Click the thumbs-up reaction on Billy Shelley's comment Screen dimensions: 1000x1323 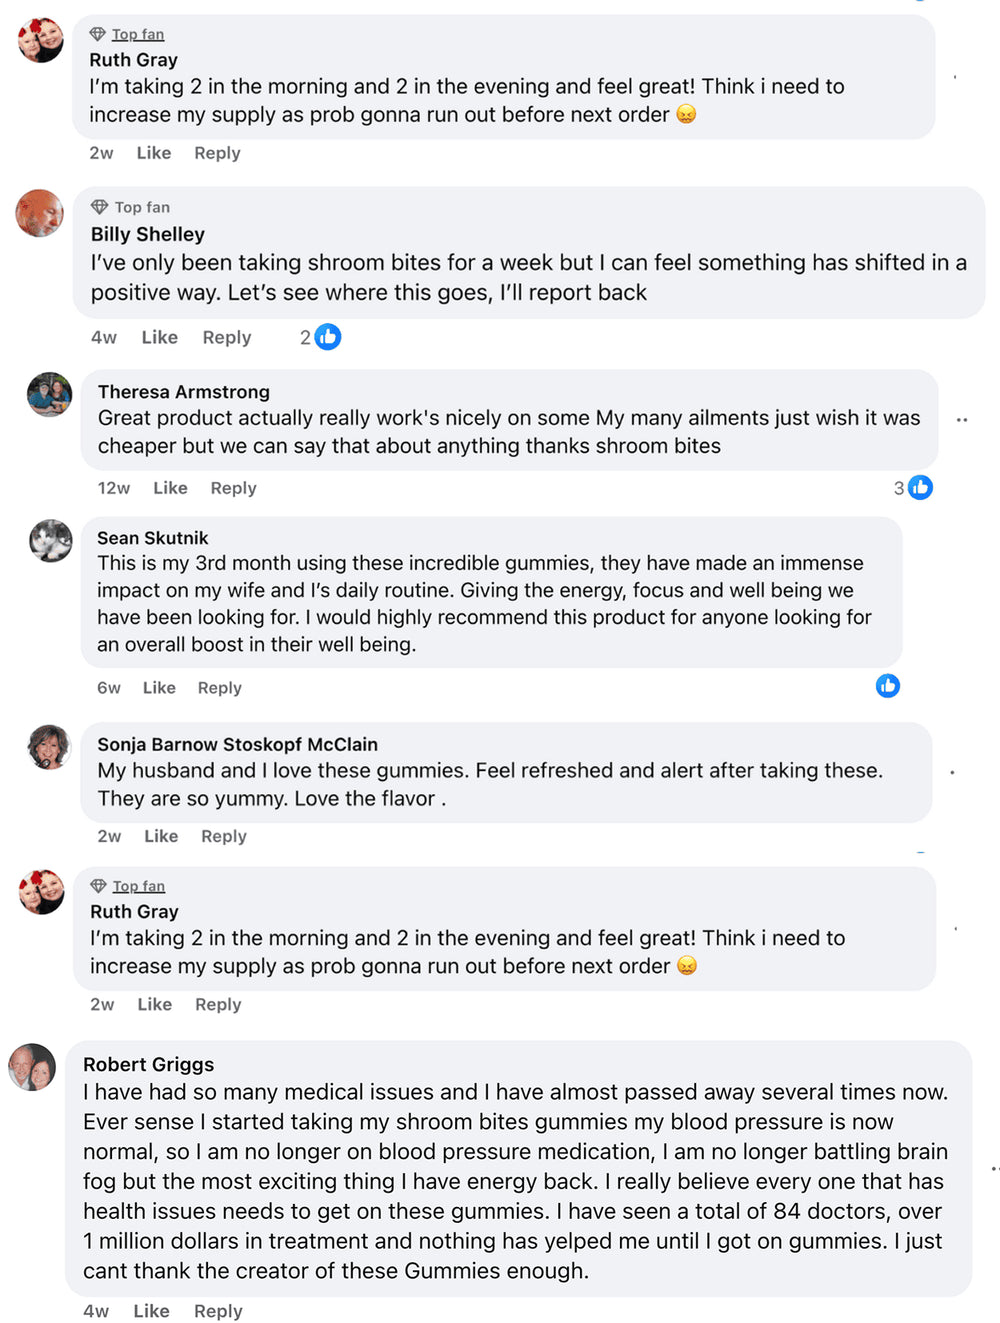(327, 337)
